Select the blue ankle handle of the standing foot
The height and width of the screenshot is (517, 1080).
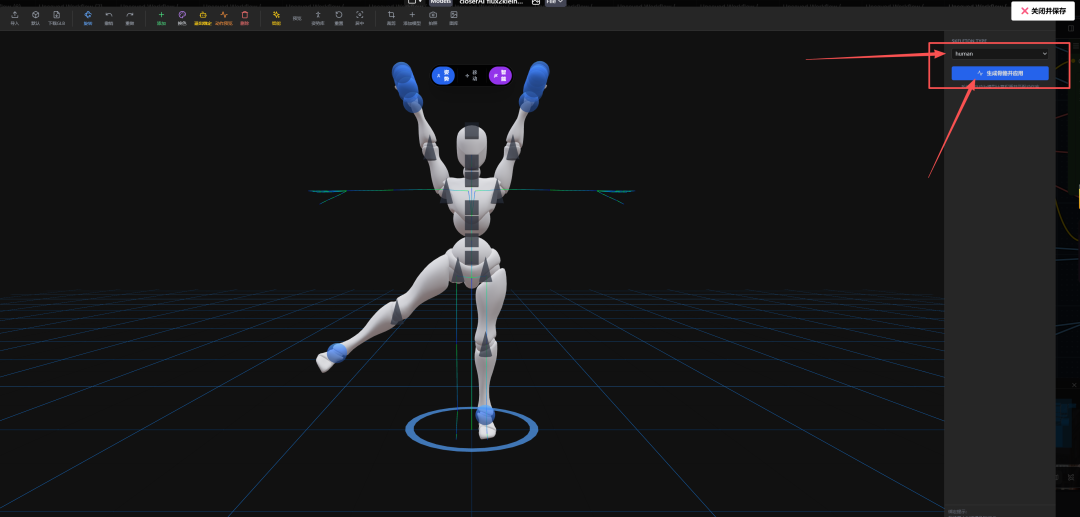coord(486,415)
